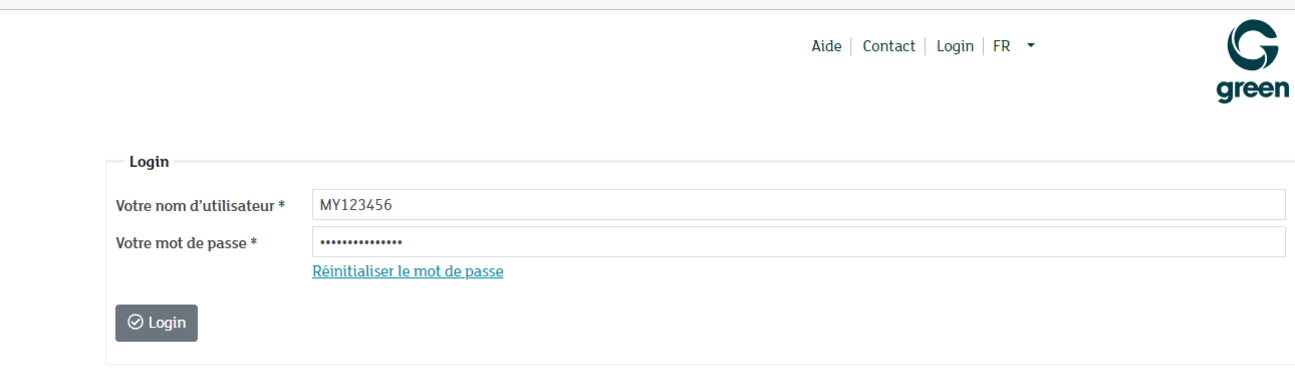The height and width of the screenshot is (387, 1295).
Task: Open the Aide help page
Action: click(826, 46)
